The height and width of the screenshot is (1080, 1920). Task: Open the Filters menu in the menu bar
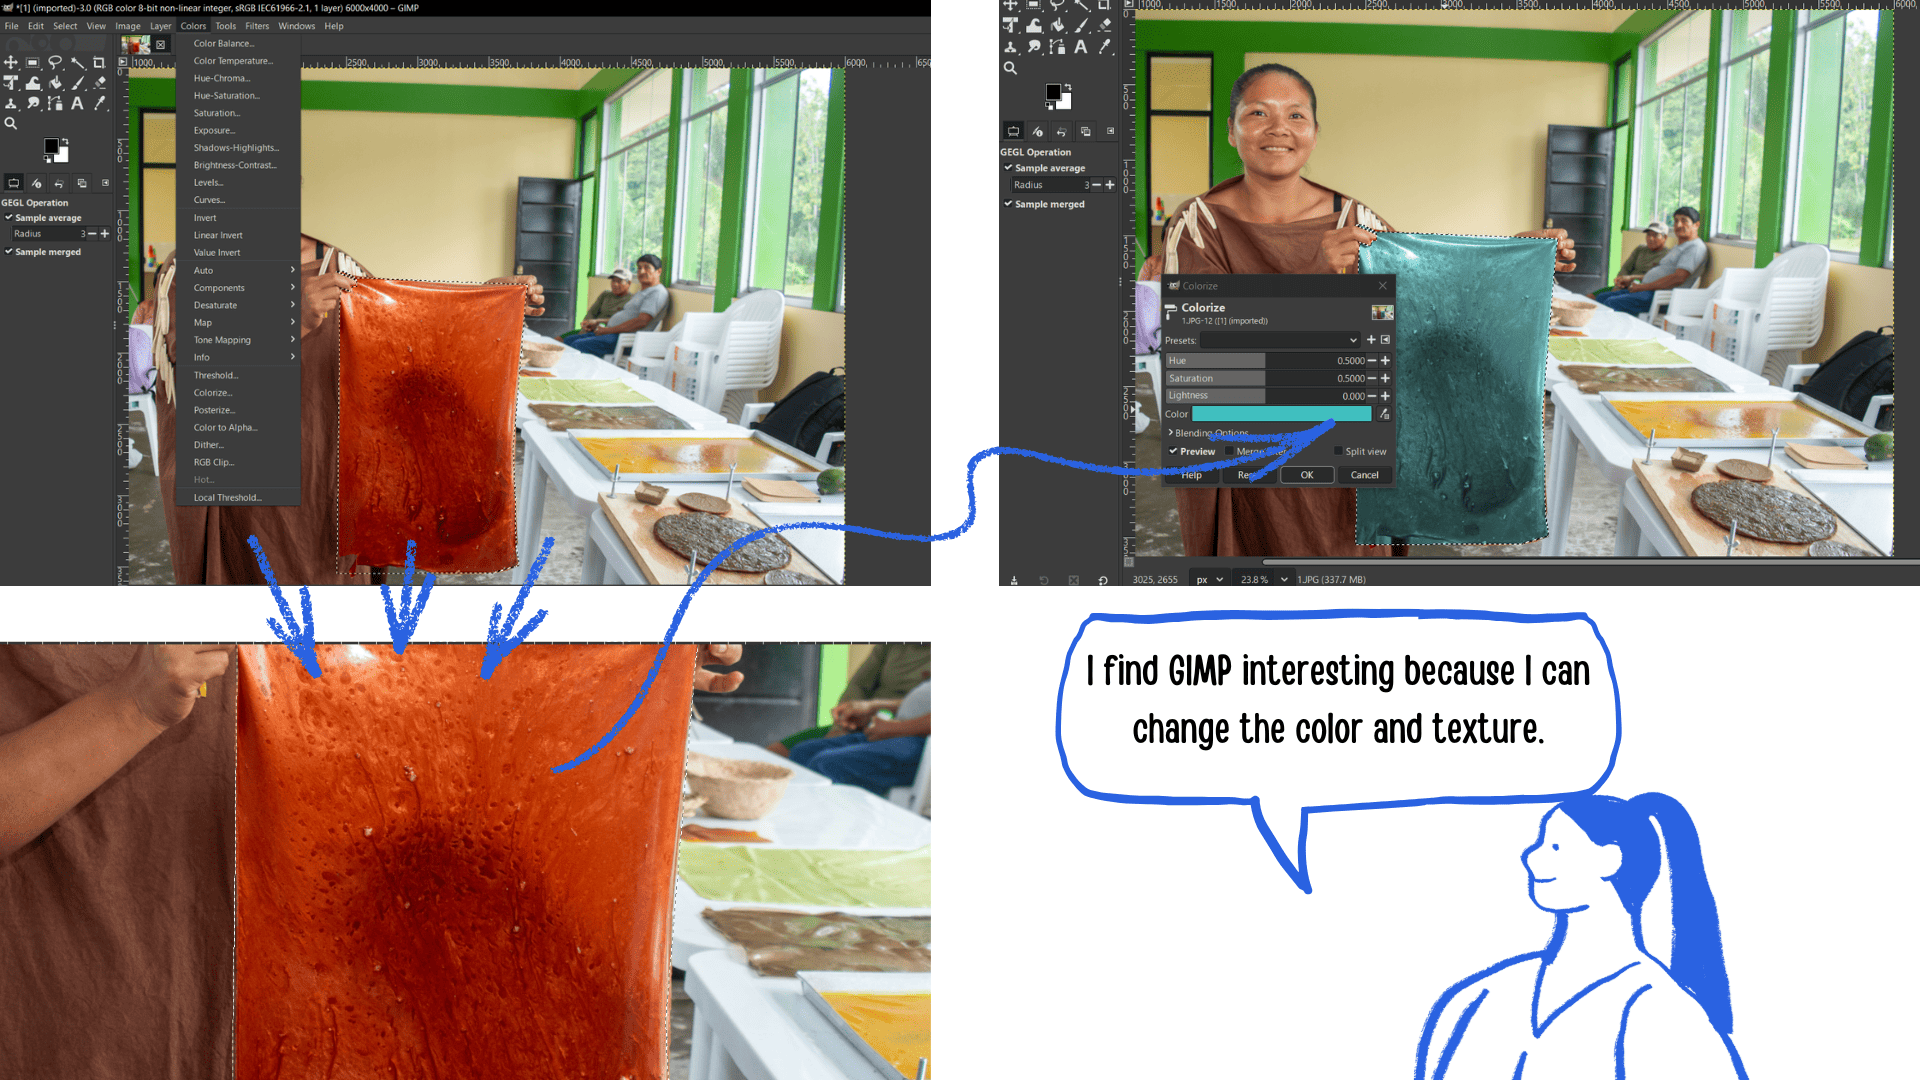257,26
